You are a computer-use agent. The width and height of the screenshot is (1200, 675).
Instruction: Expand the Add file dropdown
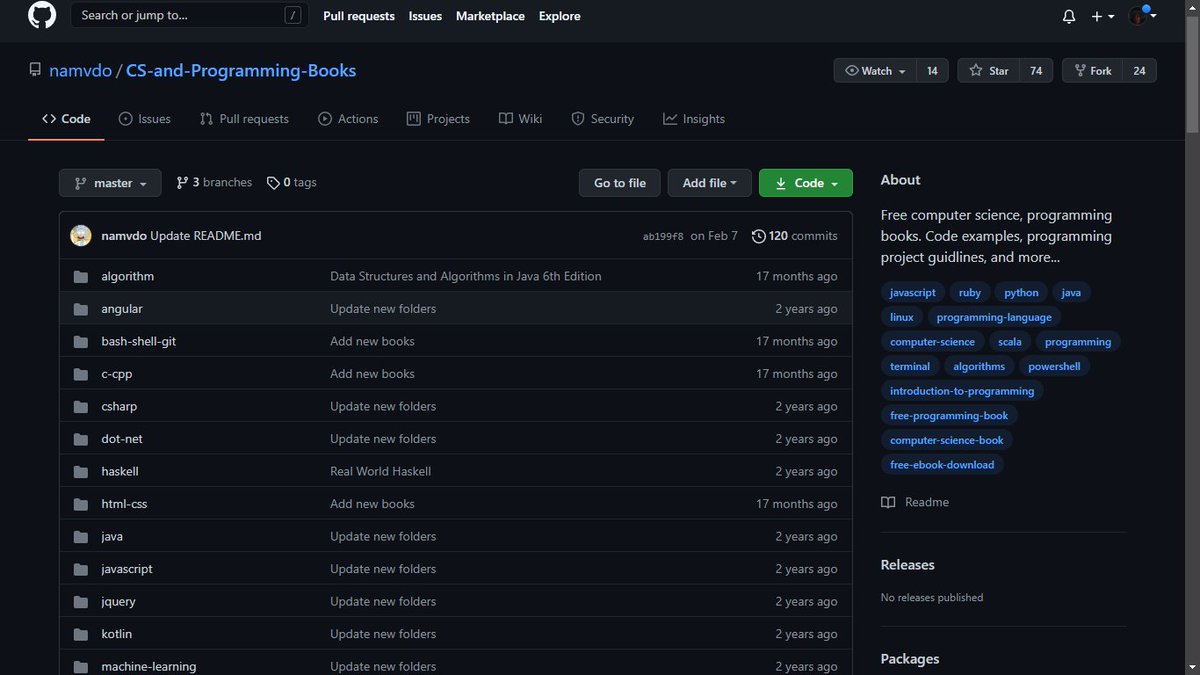pyautogui.click(x=709, y=183)
